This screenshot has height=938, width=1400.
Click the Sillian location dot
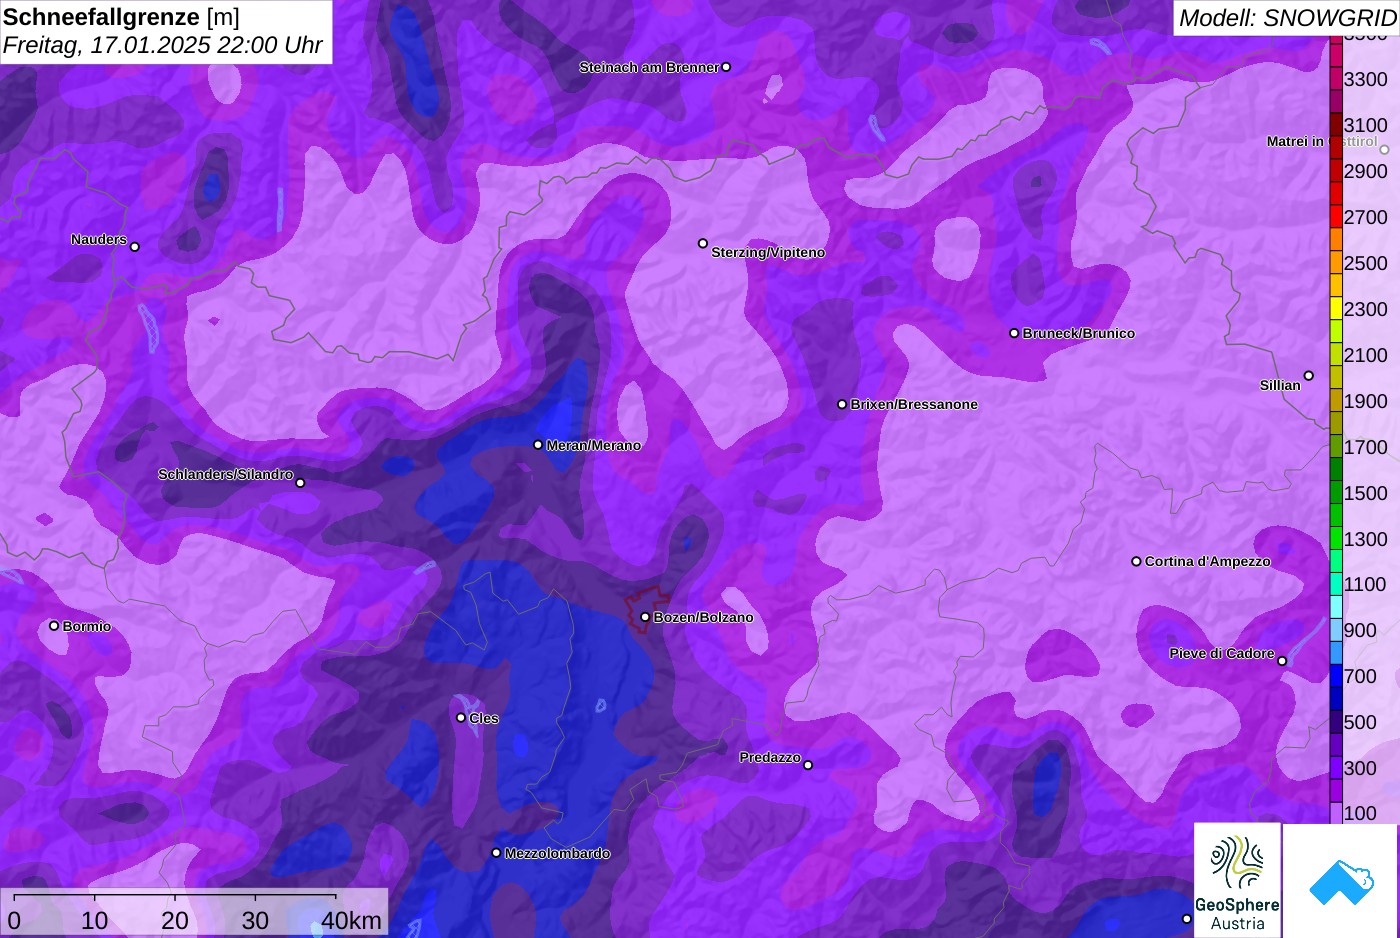click(x=1309, y=376)
